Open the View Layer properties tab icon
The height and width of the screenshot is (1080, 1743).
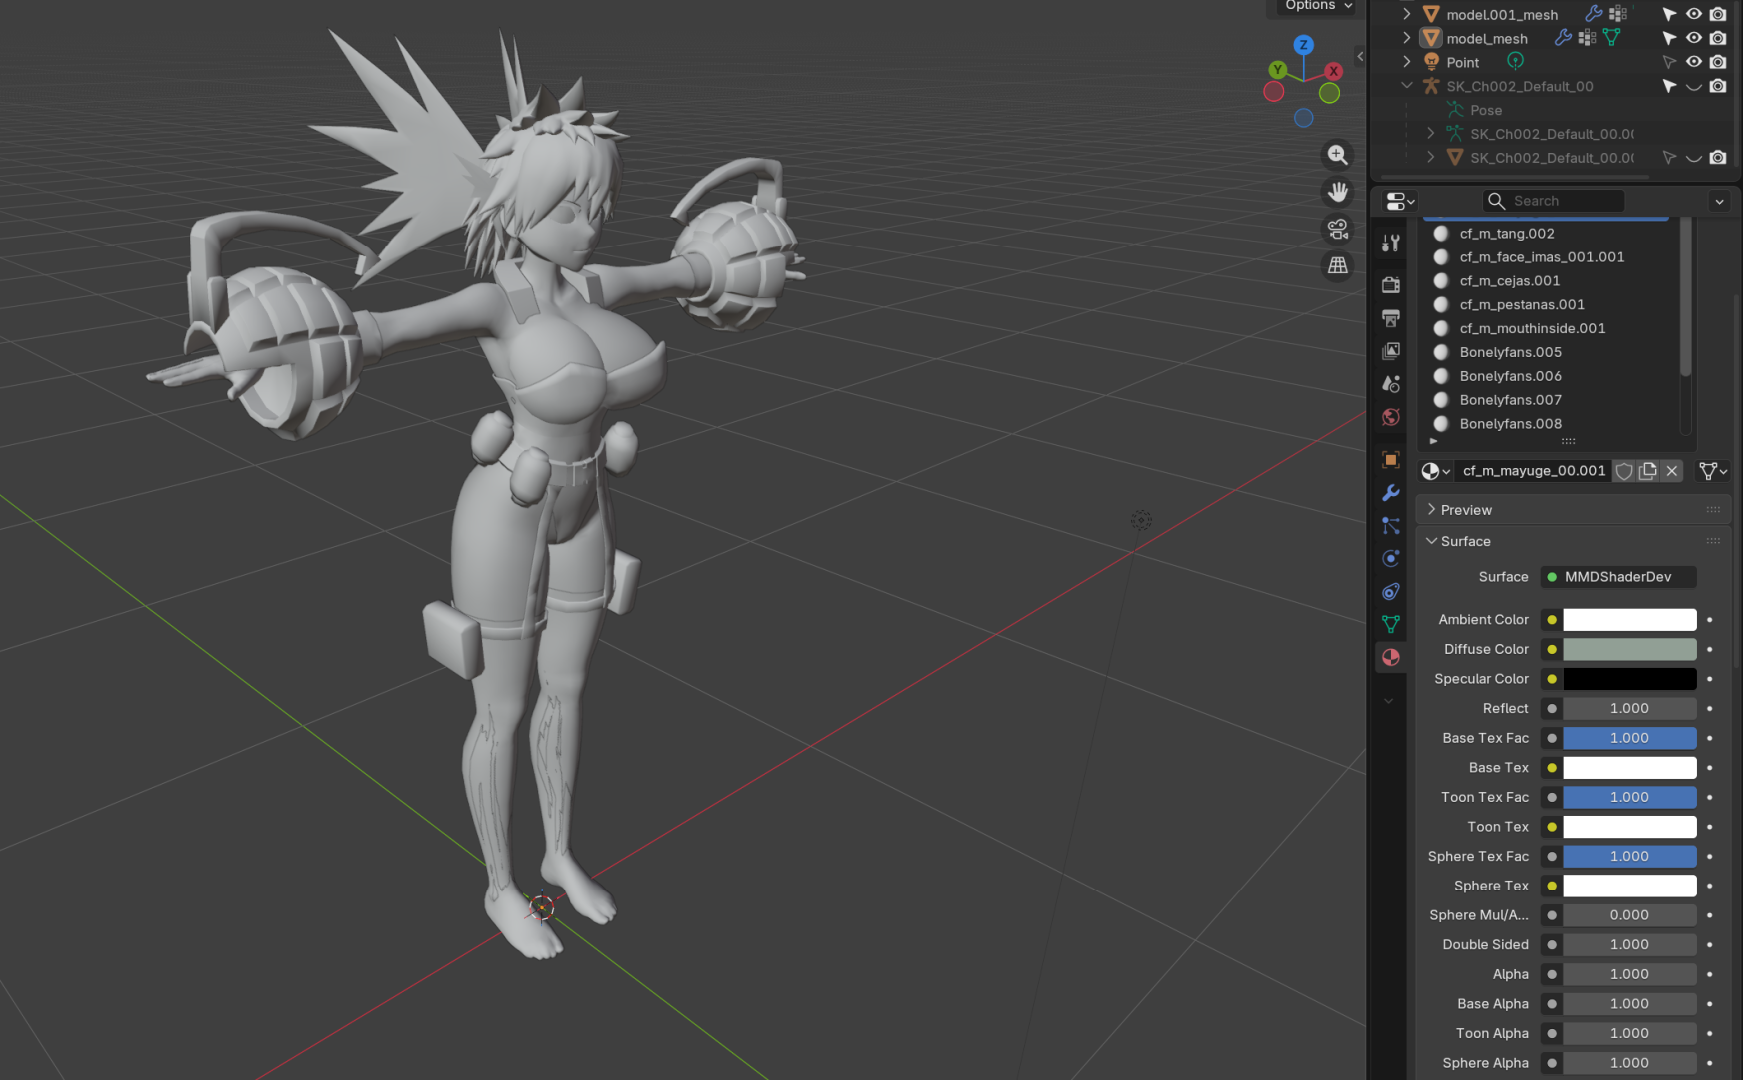click(1391, 351)
